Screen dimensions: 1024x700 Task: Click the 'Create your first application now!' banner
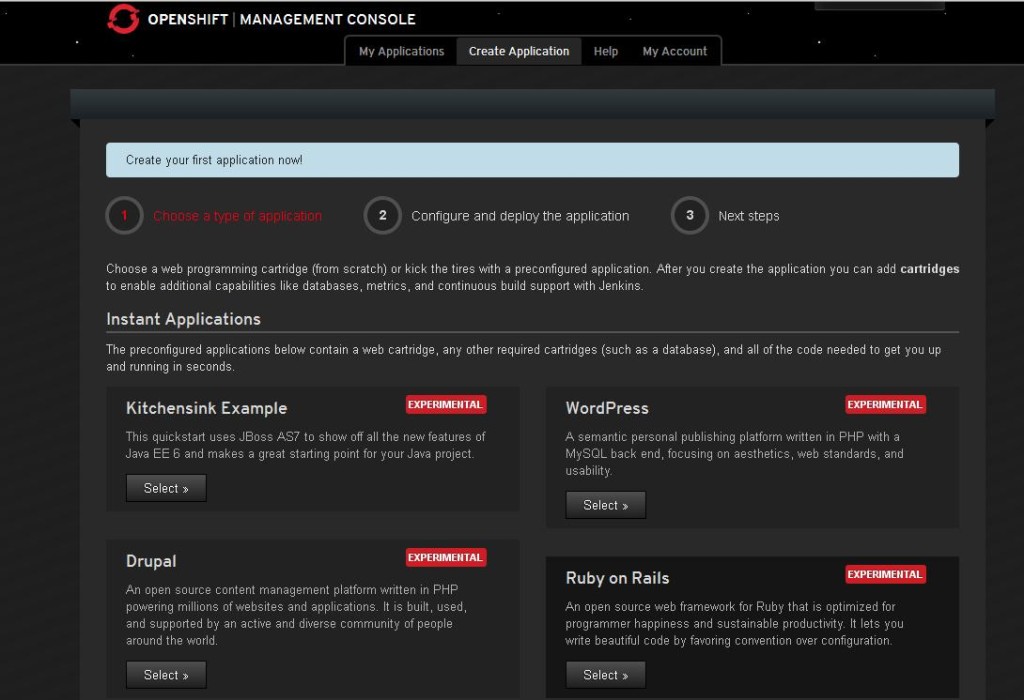click(532, 160)
